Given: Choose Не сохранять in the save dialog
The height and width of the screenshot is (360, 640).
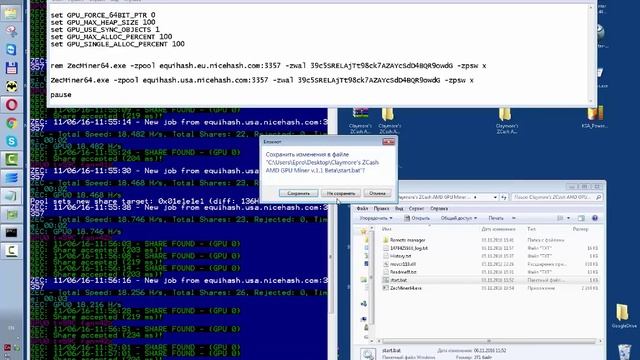Looking at the screenshot, I should 341,193.
